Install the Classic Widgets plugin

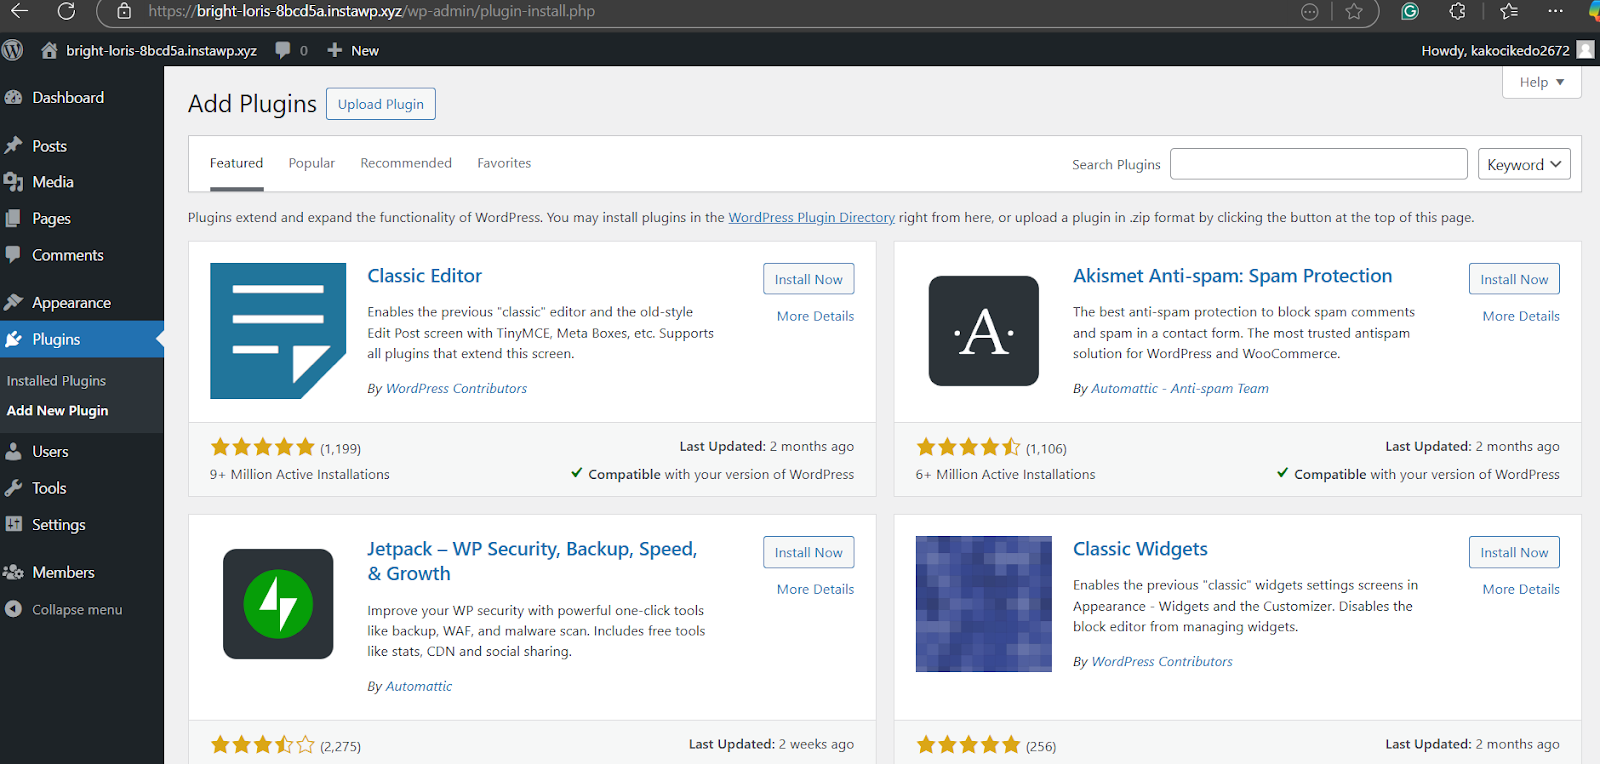pos(1514,552)
